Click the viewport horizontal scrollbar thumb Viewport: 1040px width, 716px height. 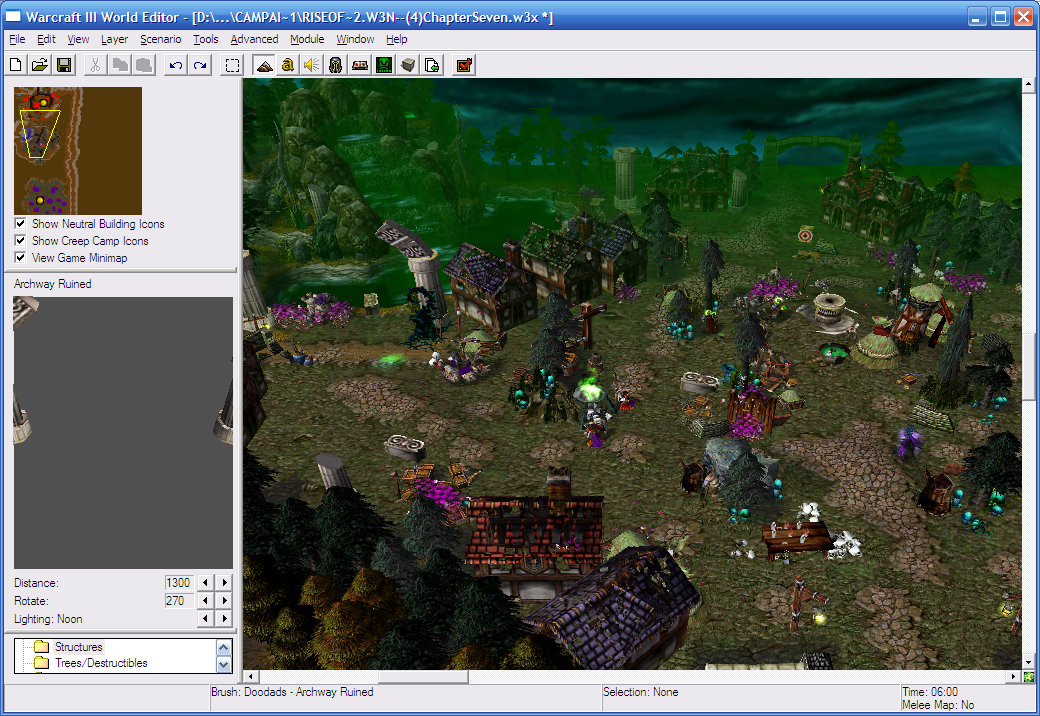(x=423, y=676)
